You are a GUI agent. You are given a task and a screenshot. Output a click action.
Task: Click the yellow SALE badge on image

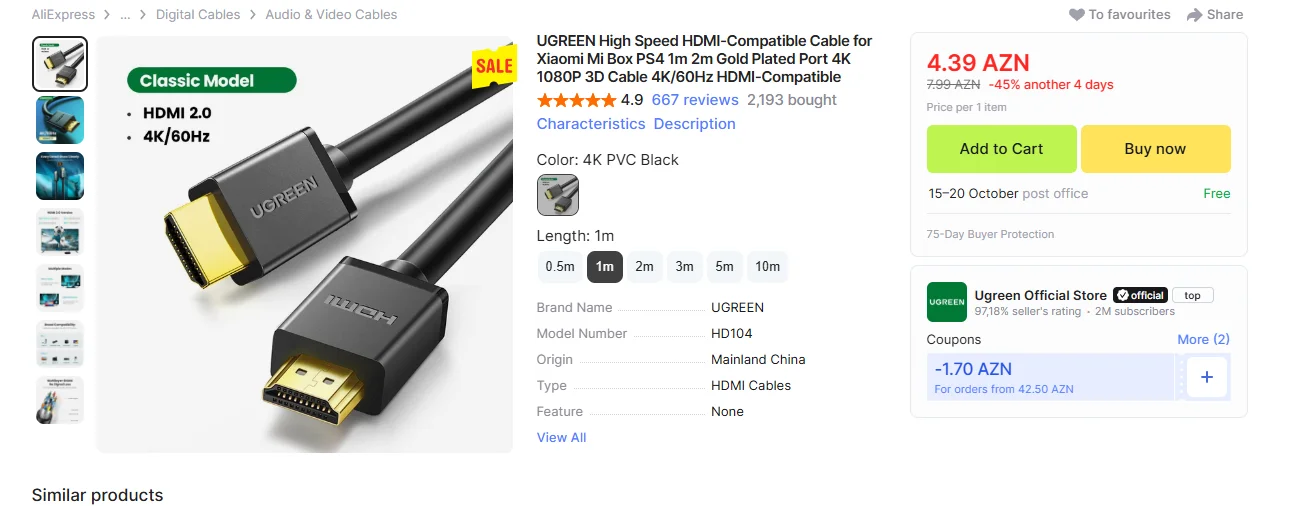click(x=493, y=67)
